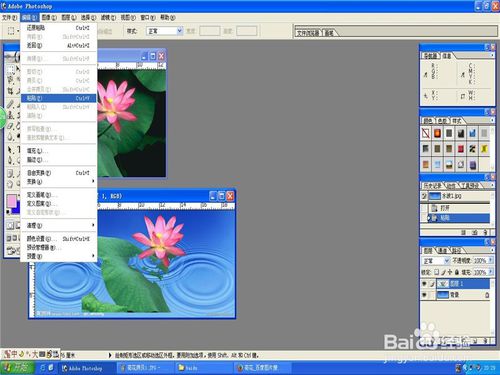Viewport: 500px width, 375px height.
Task: Toggle visibility eye of Layer 1 (图层 1)
Action: 424,284
